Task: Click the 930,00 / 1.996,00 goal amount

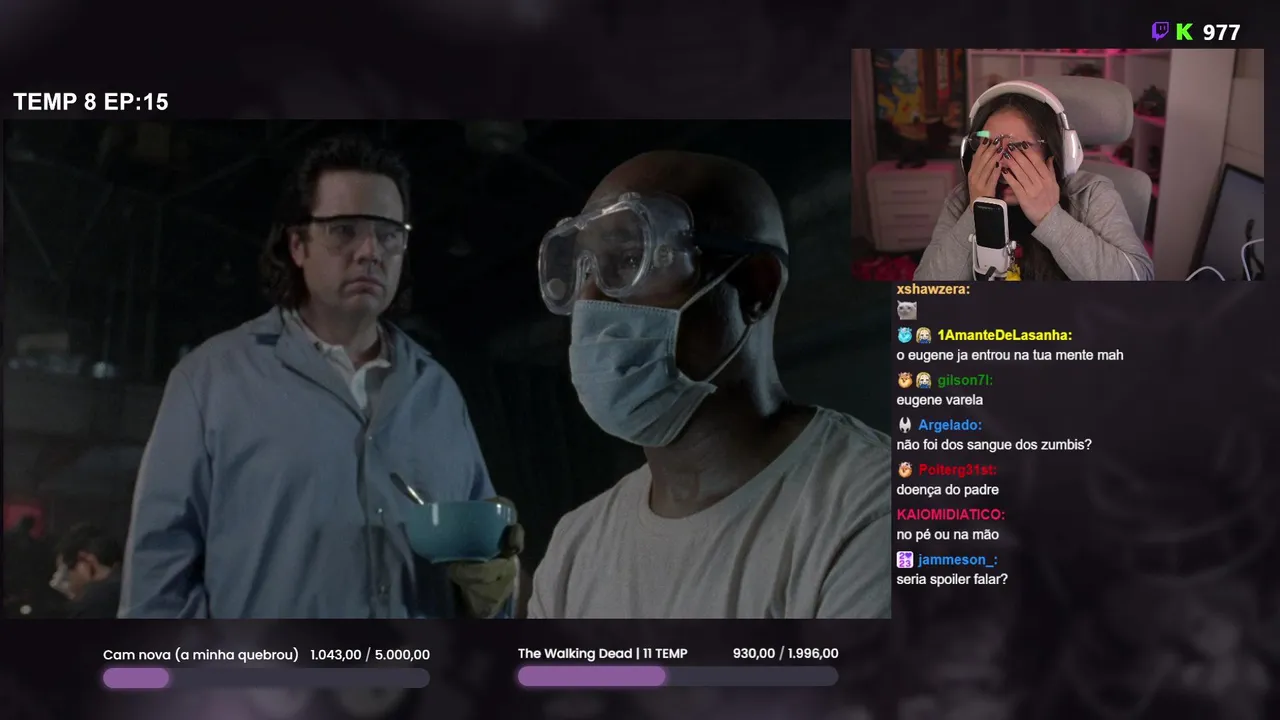Action: pos(786,654)
